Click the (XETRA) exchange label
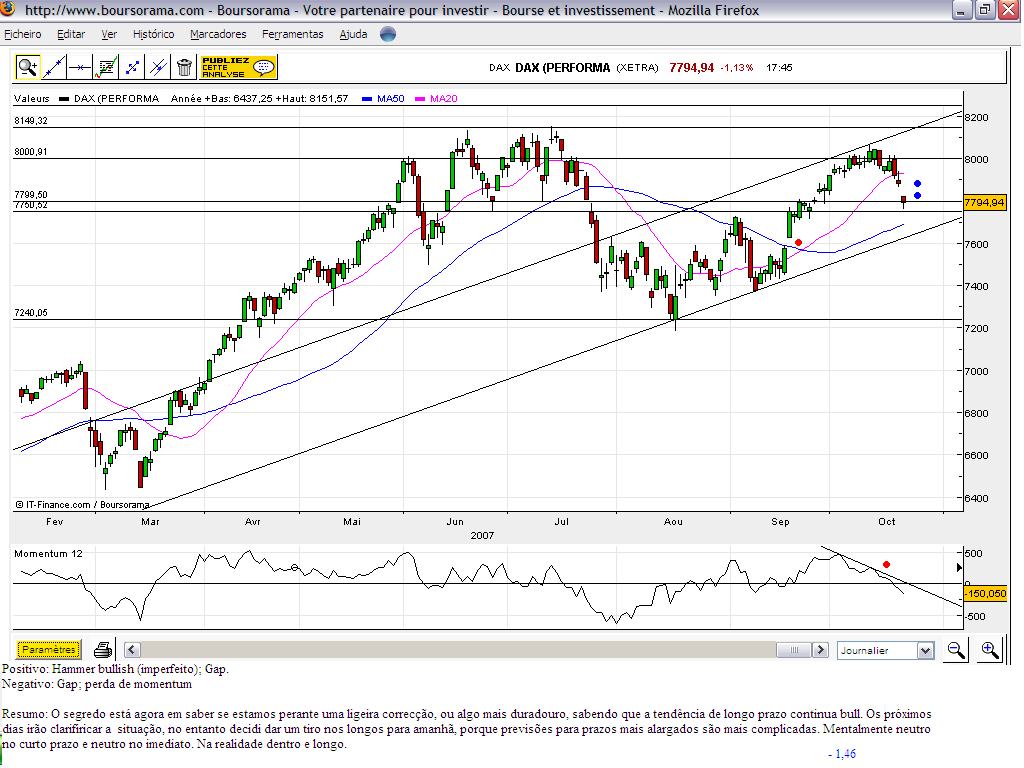Image resolution: width=1024 pixels, height=768 pixels. coord(637,68)
